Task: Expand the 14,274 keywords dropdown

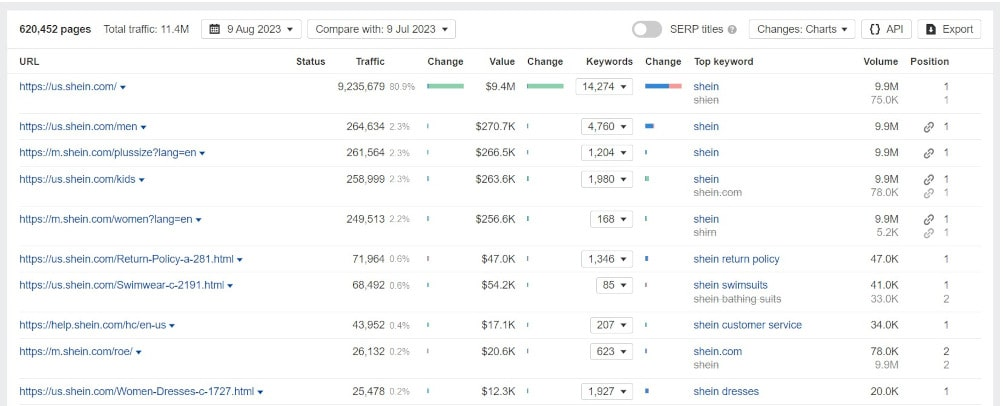Action: pos(606,87)
